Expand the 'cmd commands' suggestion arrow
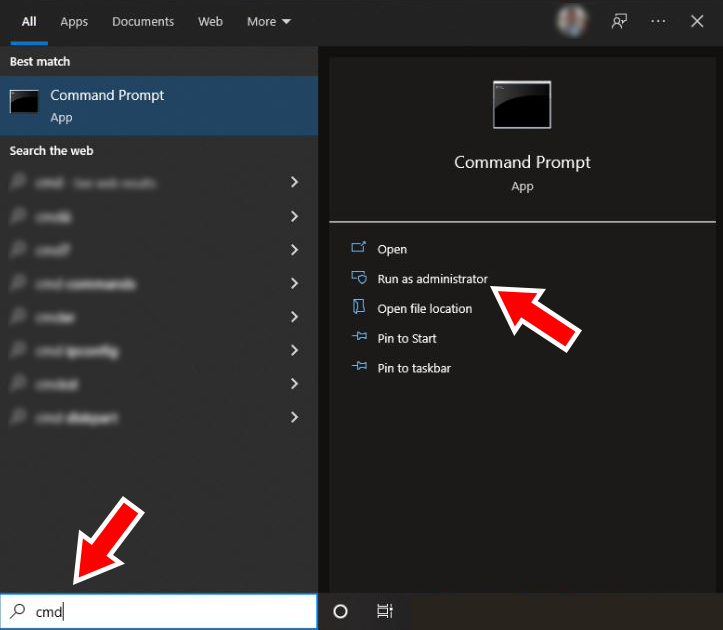Viewport: 723px width, 630px height. tap(294, 283)
